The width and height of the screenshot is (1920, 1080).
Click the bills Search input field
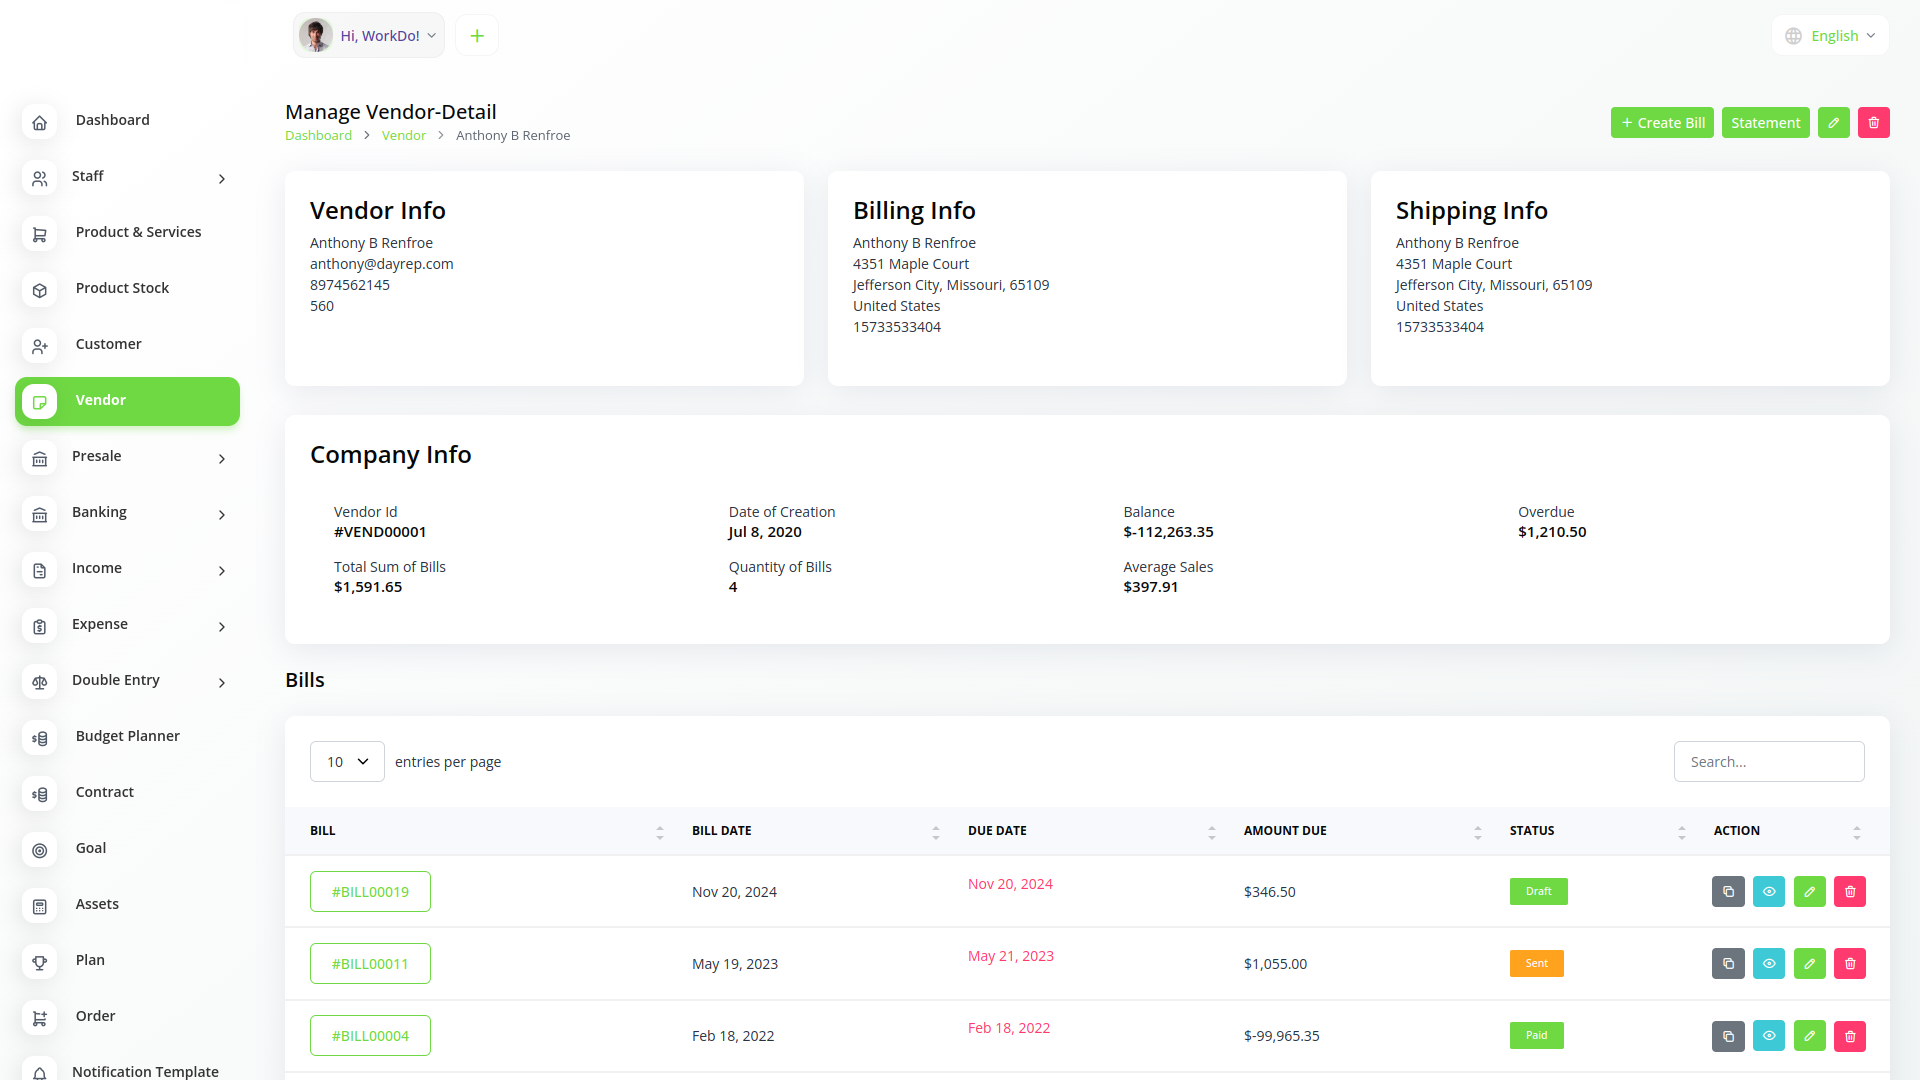click(x=1768, y=762)
